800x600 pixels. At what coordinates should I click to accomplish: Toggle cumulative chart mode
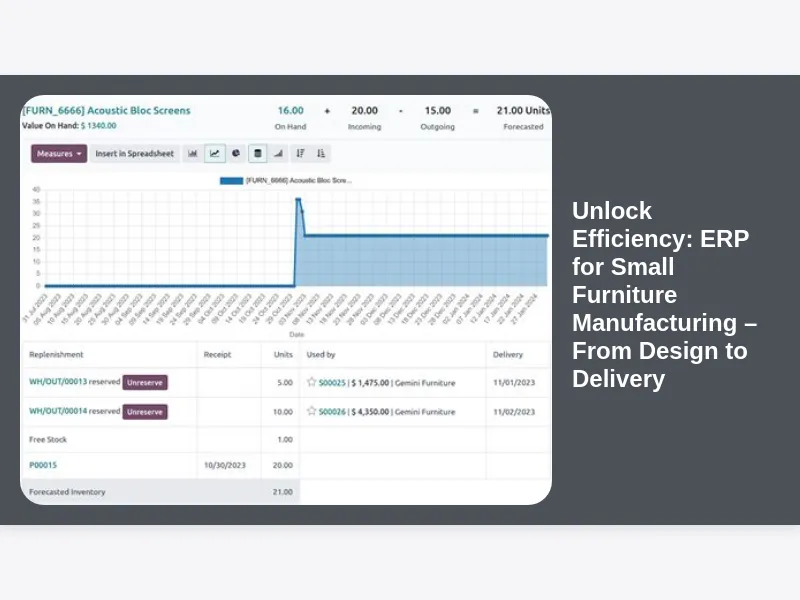(x=278, y=154)
